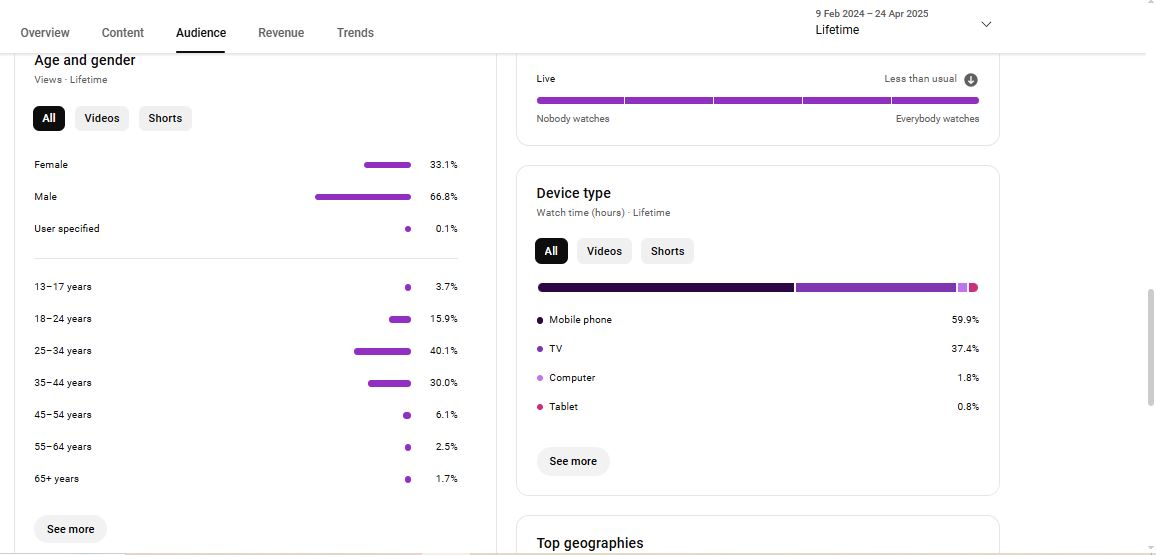1156x555 pixels.
Task: Select All filter in Age and gender
Action: click(49, 118)
